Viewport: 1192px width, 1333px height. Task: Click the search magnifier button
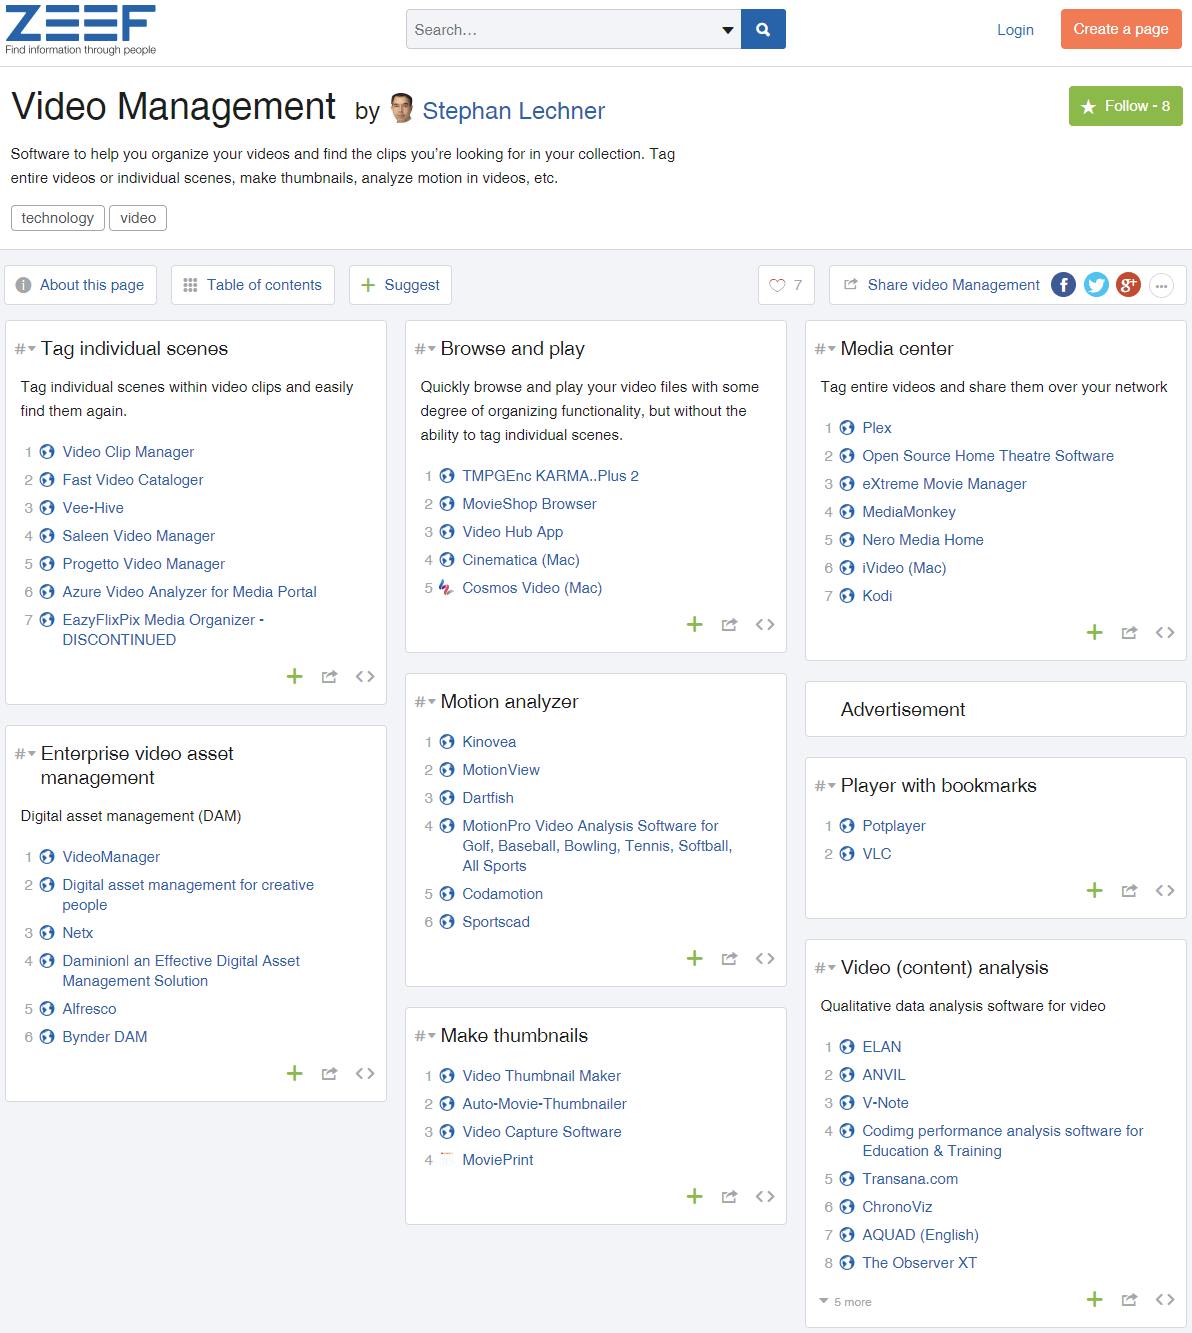click(763, 30)
